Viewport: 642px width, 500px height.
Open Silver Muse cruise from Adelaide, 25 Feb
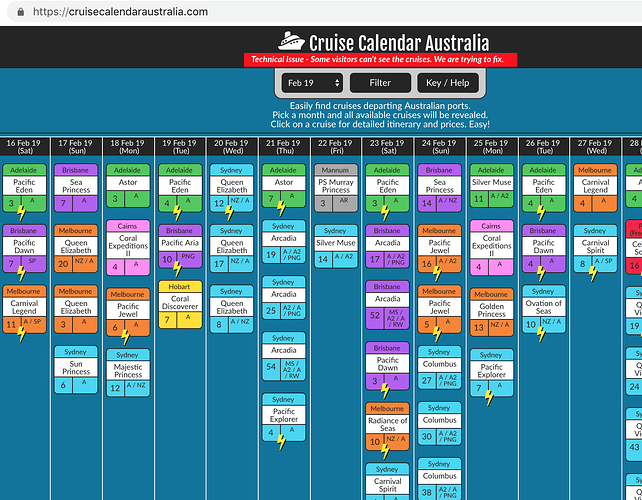(x=491, y=186)
